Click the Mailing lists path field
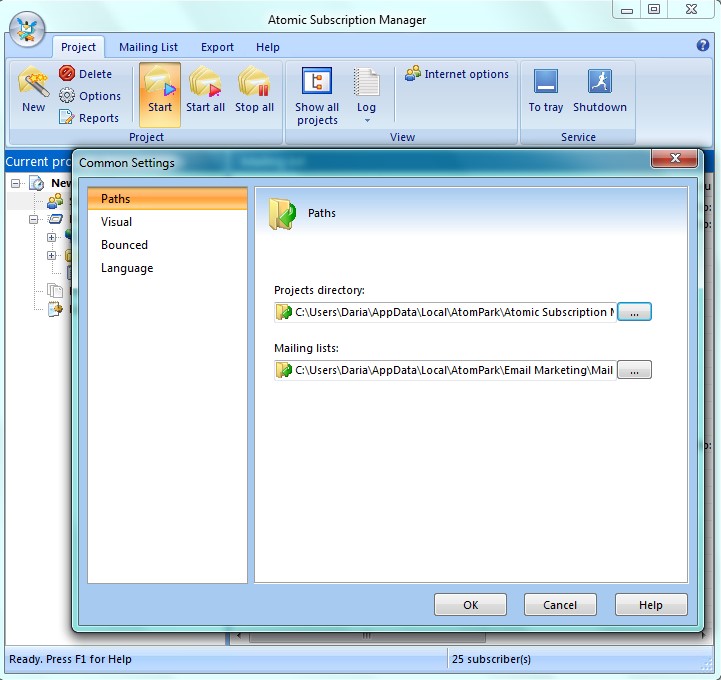This screenshot has width=721, height=680. coord(445,370)
